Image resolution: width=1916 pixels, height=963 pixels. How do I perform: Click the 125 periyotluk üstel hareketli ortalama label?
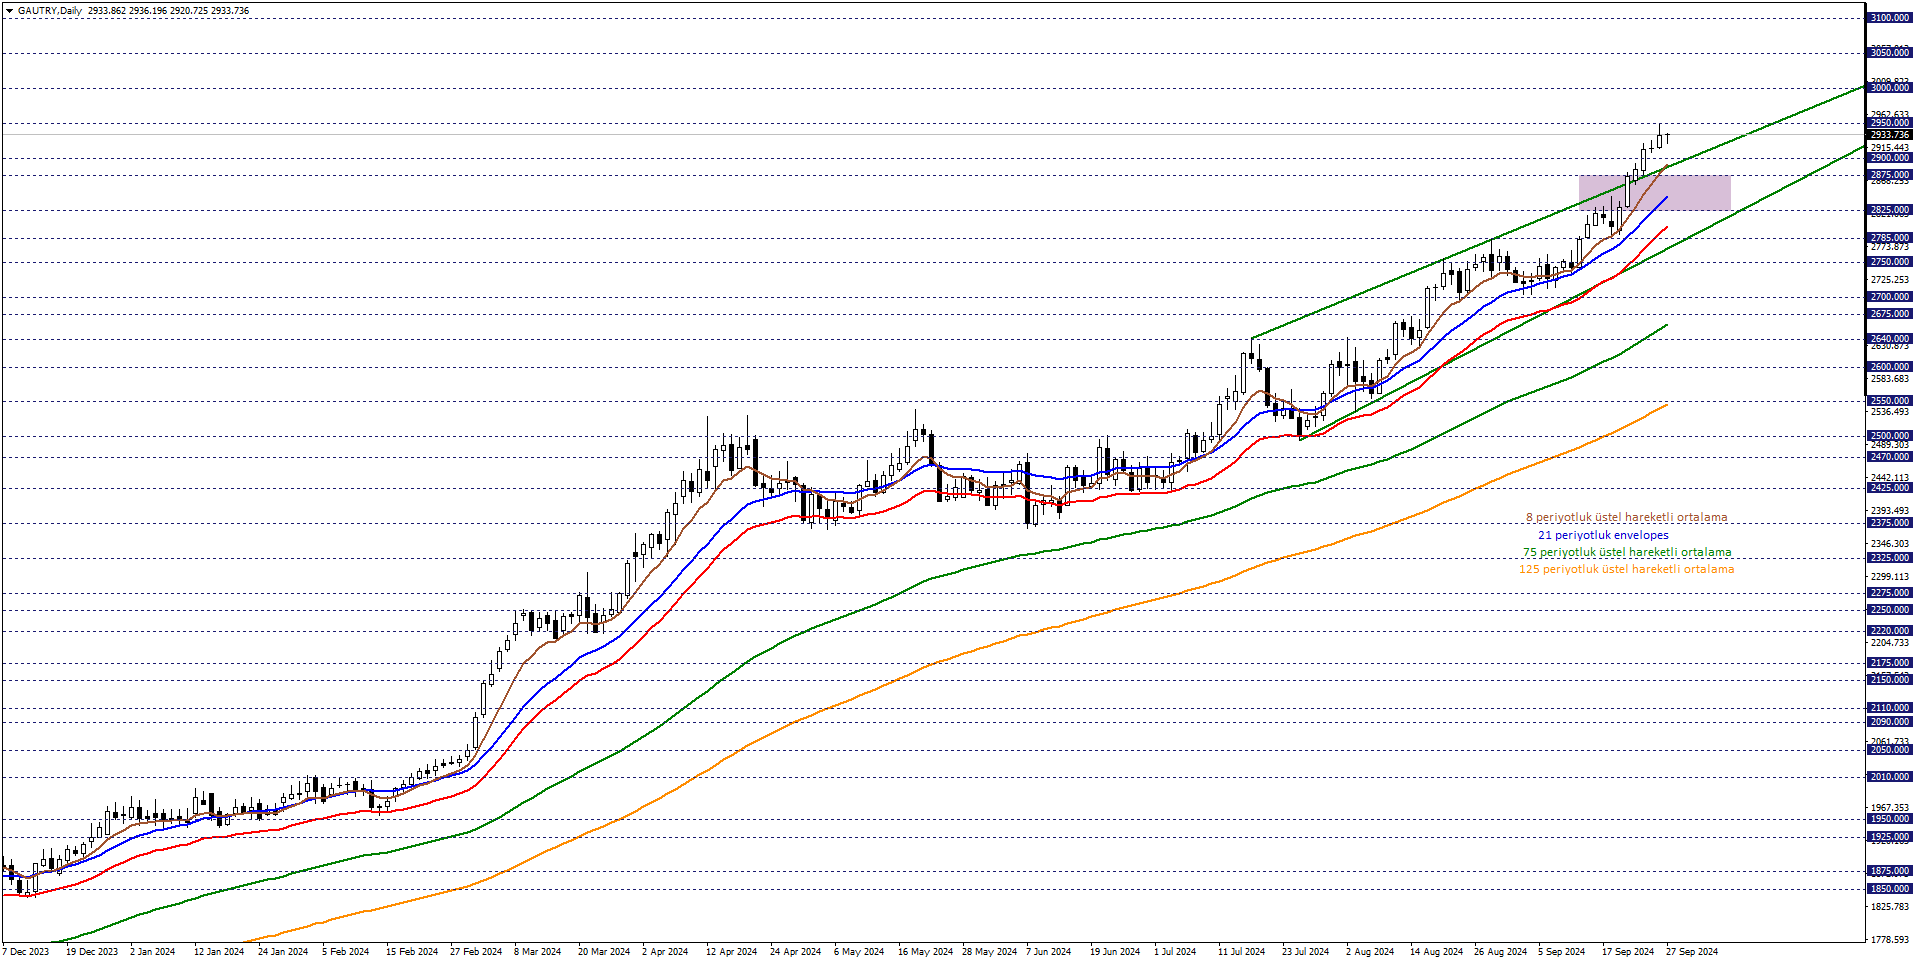1626,569
